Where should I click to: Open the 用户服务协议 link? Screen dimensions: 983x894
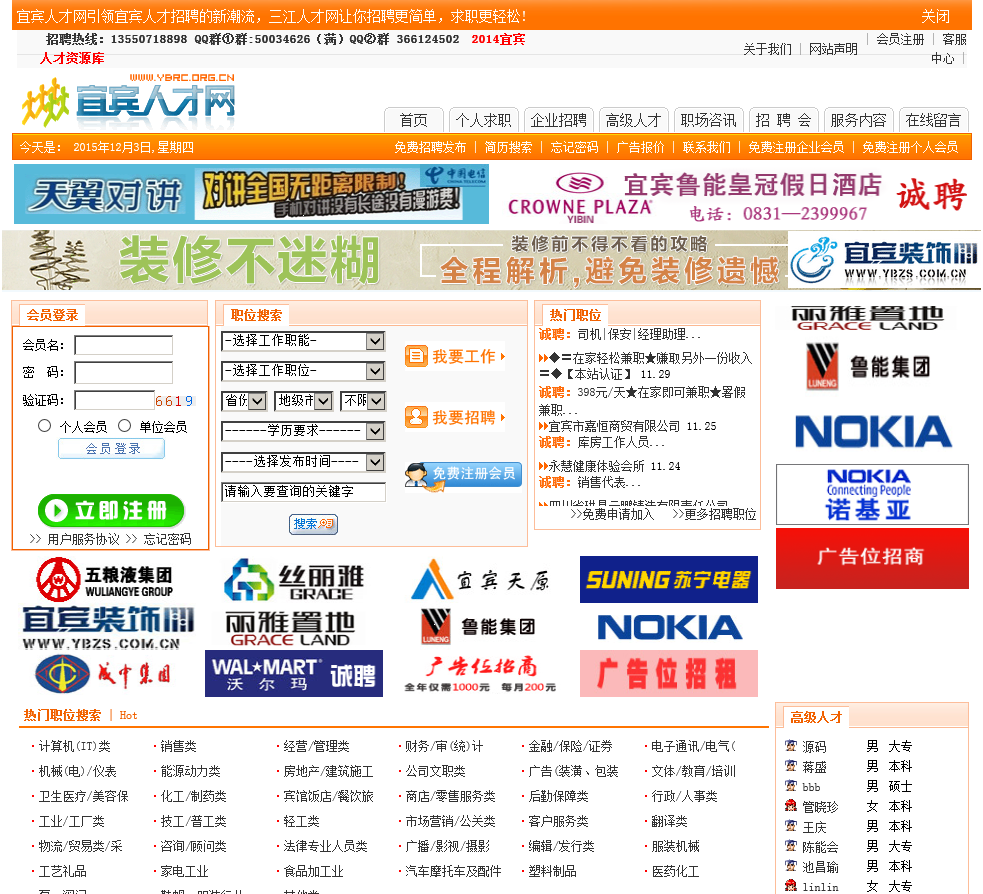tap(83, 539)
